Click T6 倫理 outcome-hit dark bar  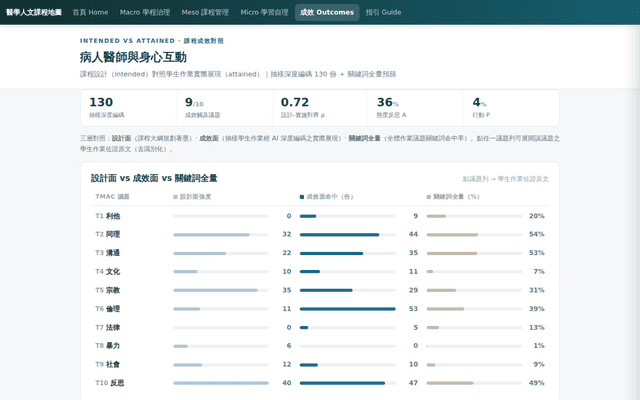[348, 309]
